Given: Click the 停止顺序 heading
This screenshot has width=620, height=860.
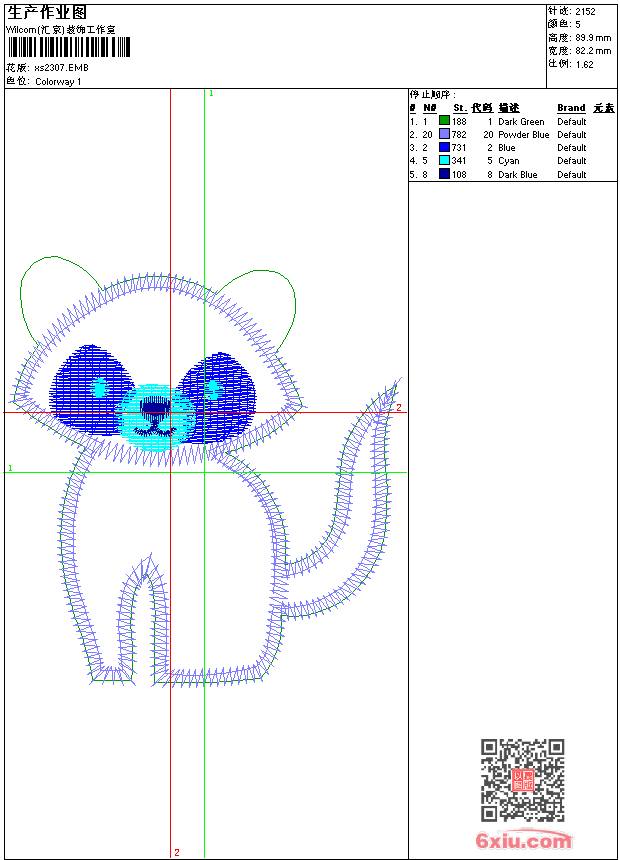Looking at the screenshot, I should pyautogui.click(x=432, y=95).
